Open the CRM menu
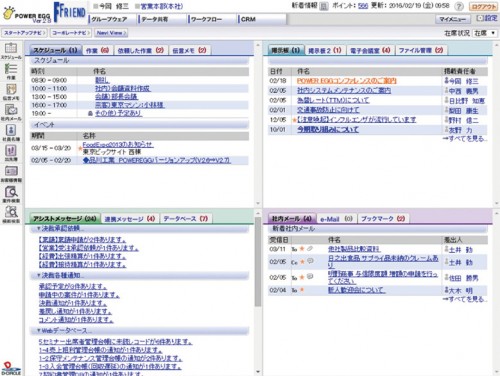This screenshot has width=500, height=376. (x=262, y=19)
